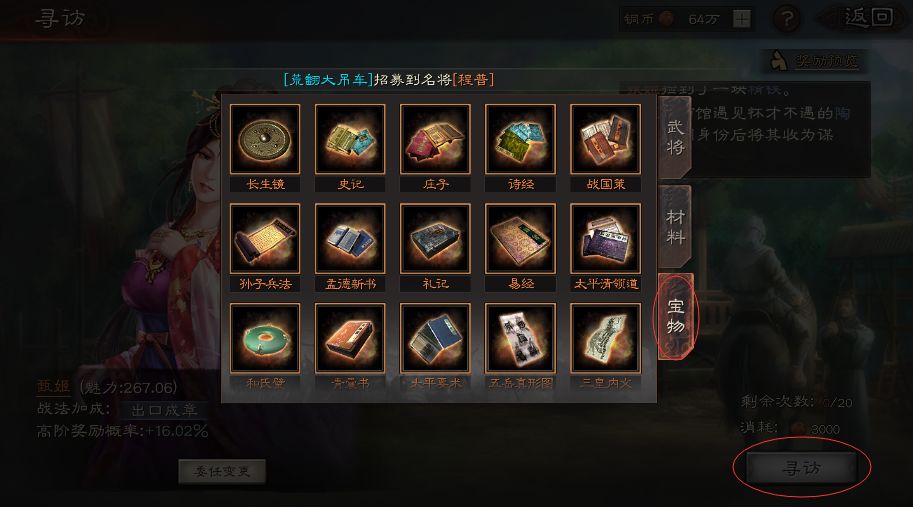Screen dimensions: 913x507
Task: Open the 宝物 tab
Action: [675, 316]
